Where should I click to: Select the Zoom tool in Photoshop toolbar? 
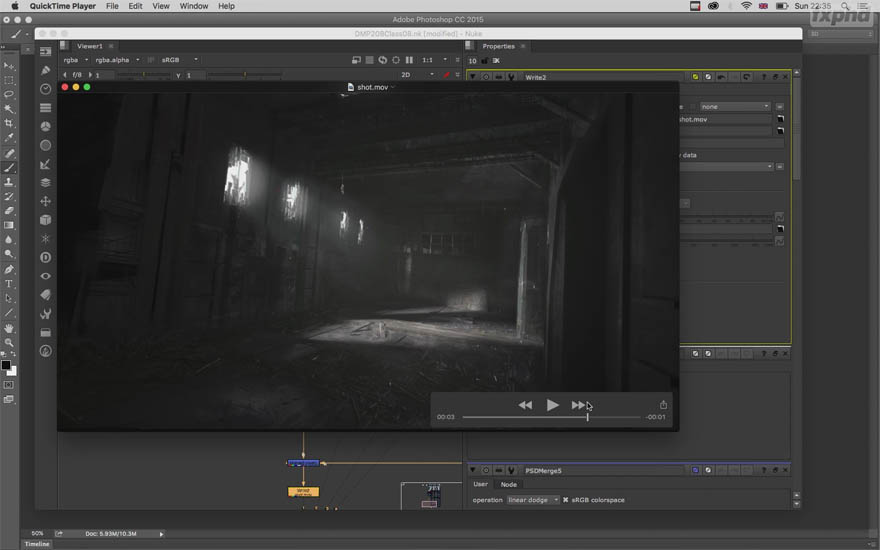[x=9, y=342]
